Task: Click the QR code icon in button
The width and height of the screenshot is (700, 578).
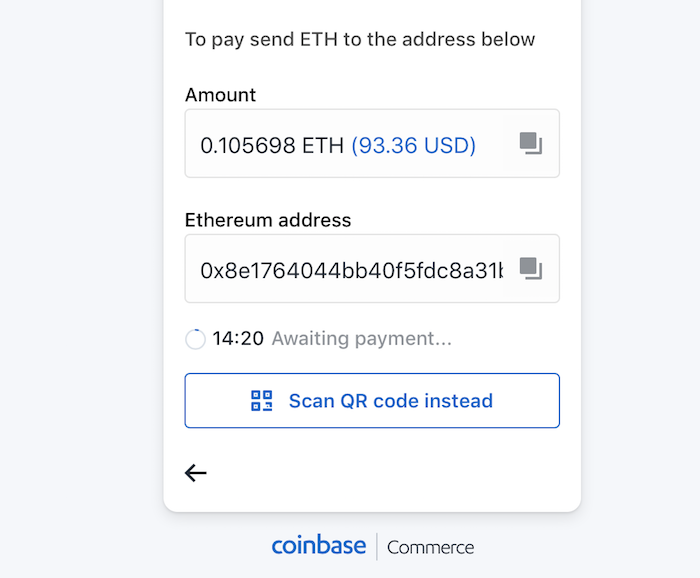Action: (x=262, y=400)
